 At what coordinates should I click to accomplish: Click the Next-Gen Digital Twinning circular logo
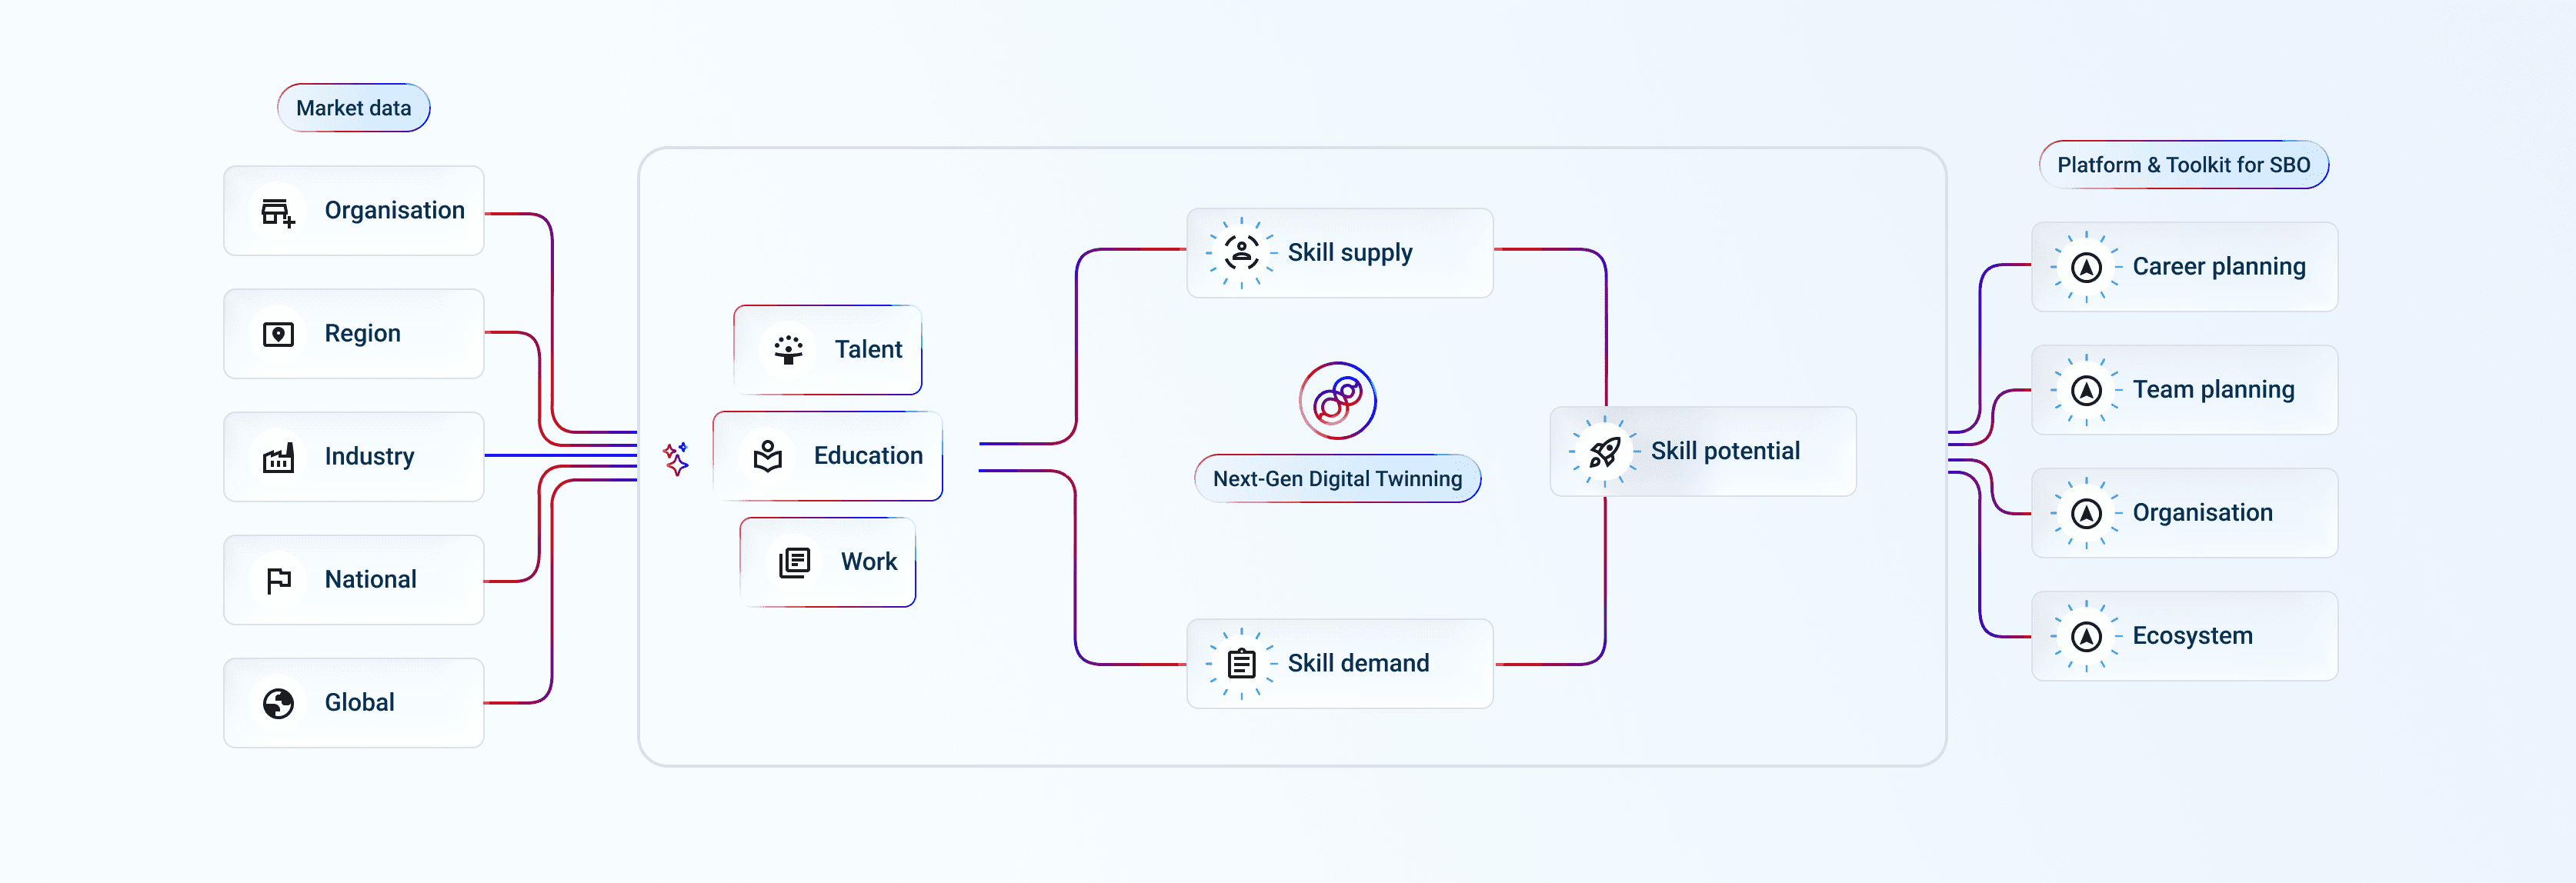[1337, 401]
